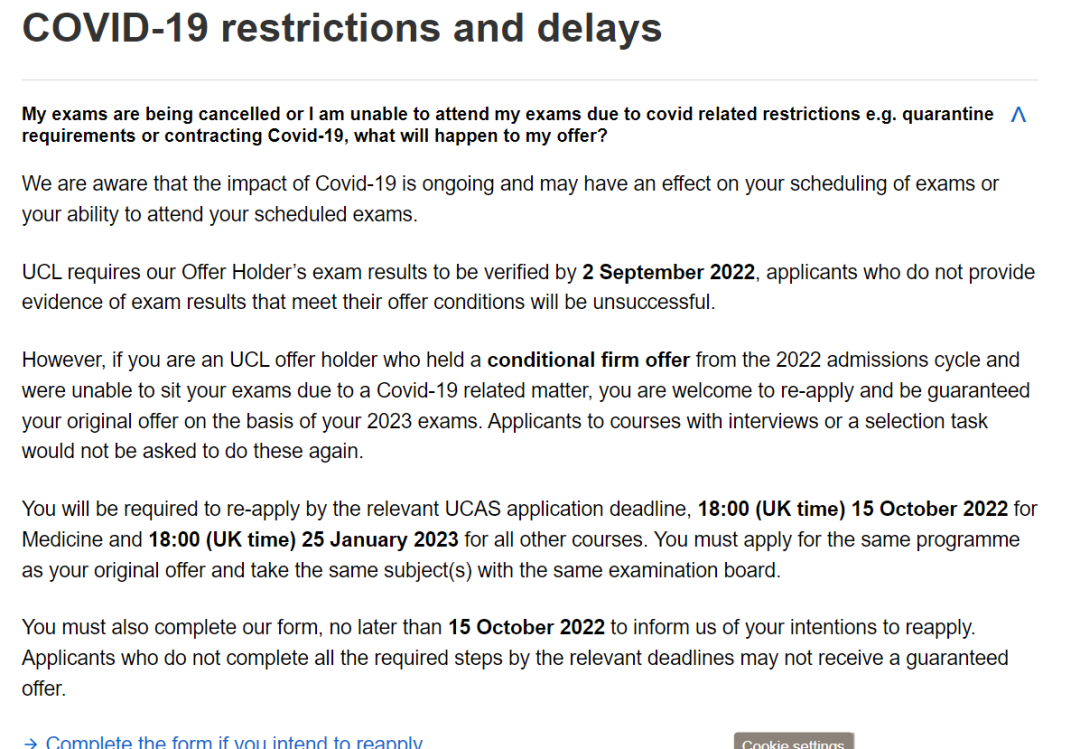The height and width of the screenshot is (749, 1080).
Task: Click the 'My exams are being cancelled' accordion heading
Action: 508,125
